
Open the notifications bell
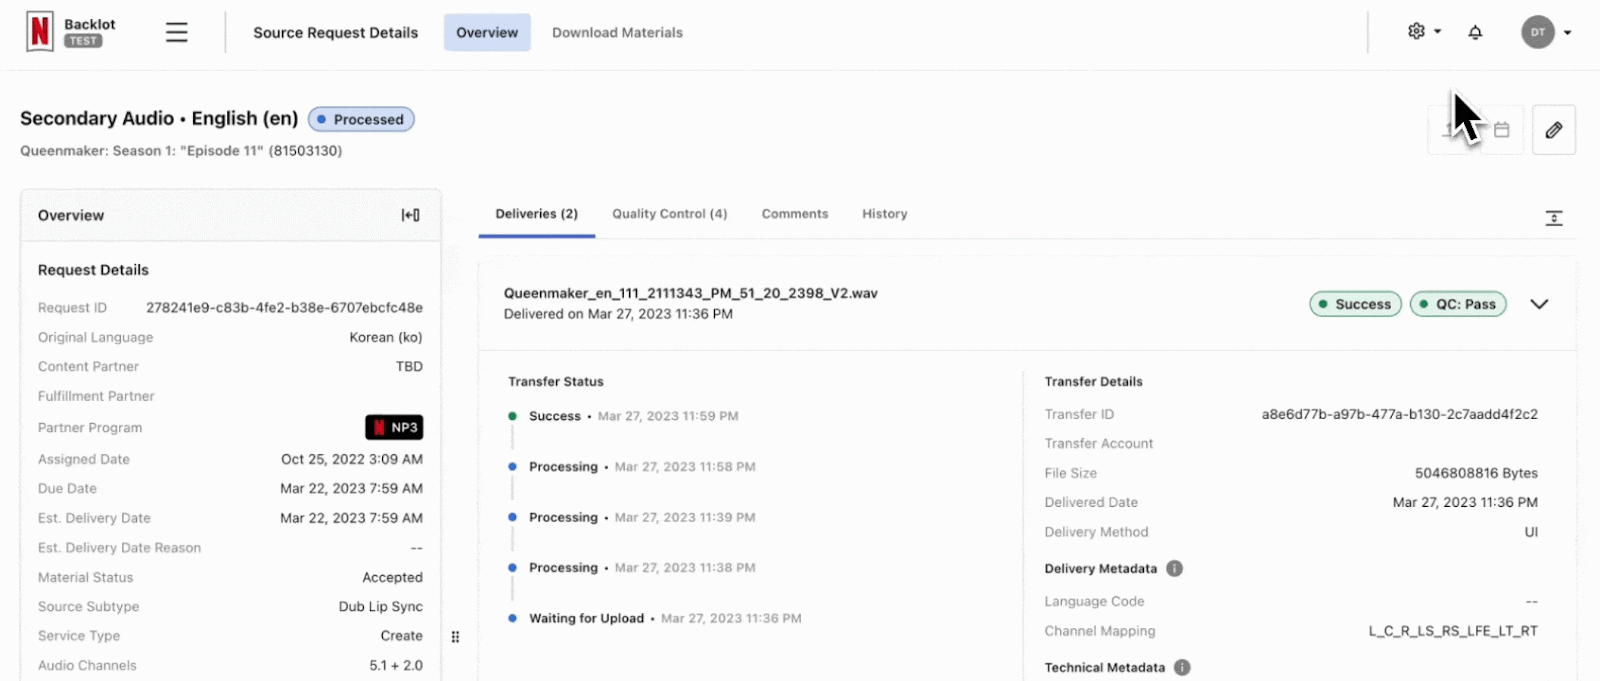[1475, 32]
